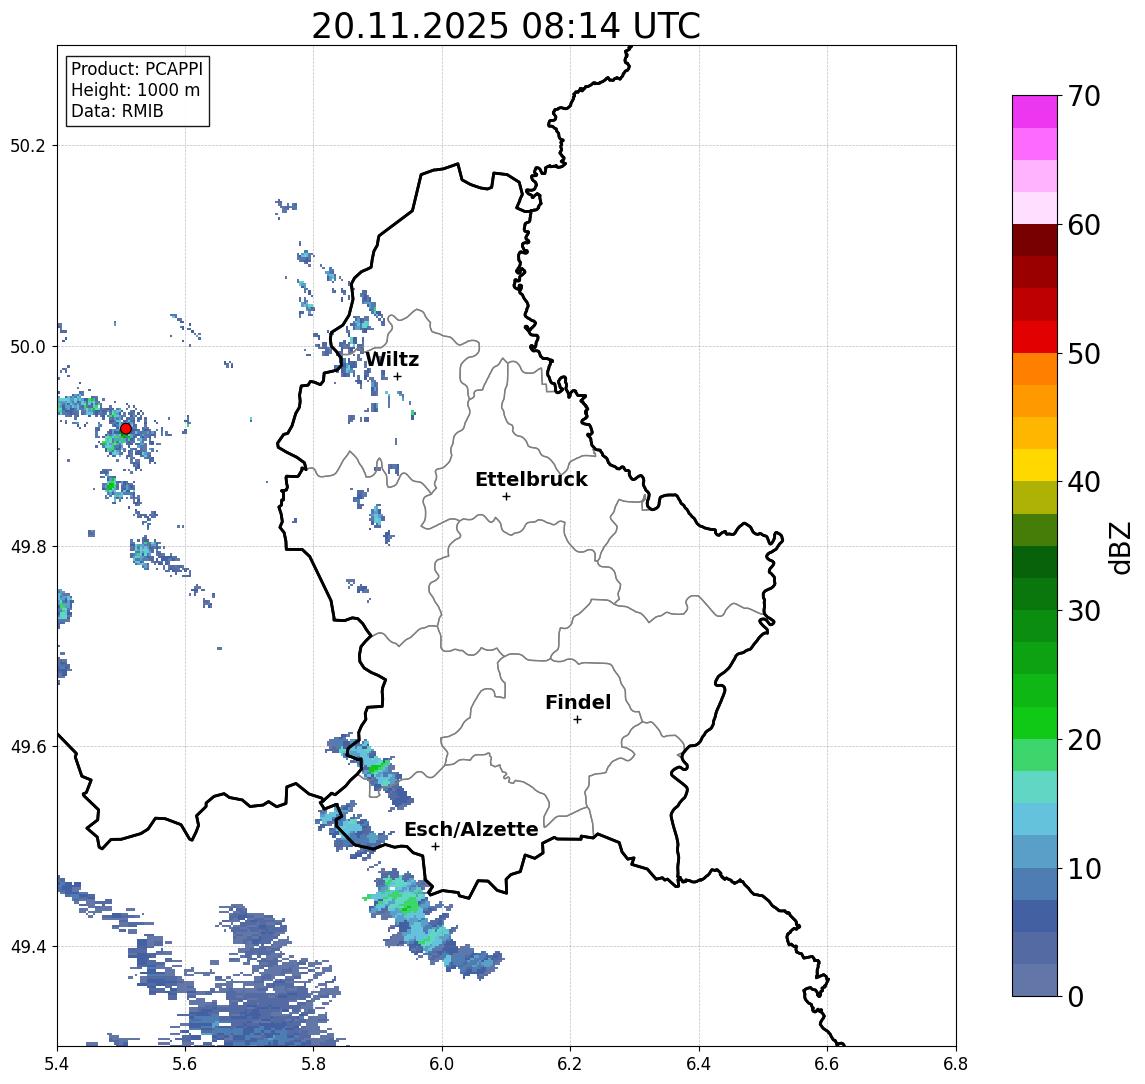This screenshot has height=1084, width=1145.
Task: Click the 6.8 longitude tick label
Action: point(955,1064)
